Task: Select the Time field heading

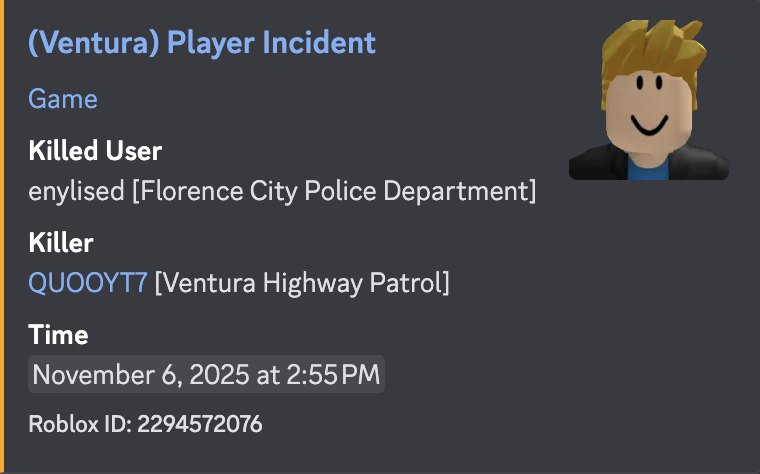Action: 58,335
